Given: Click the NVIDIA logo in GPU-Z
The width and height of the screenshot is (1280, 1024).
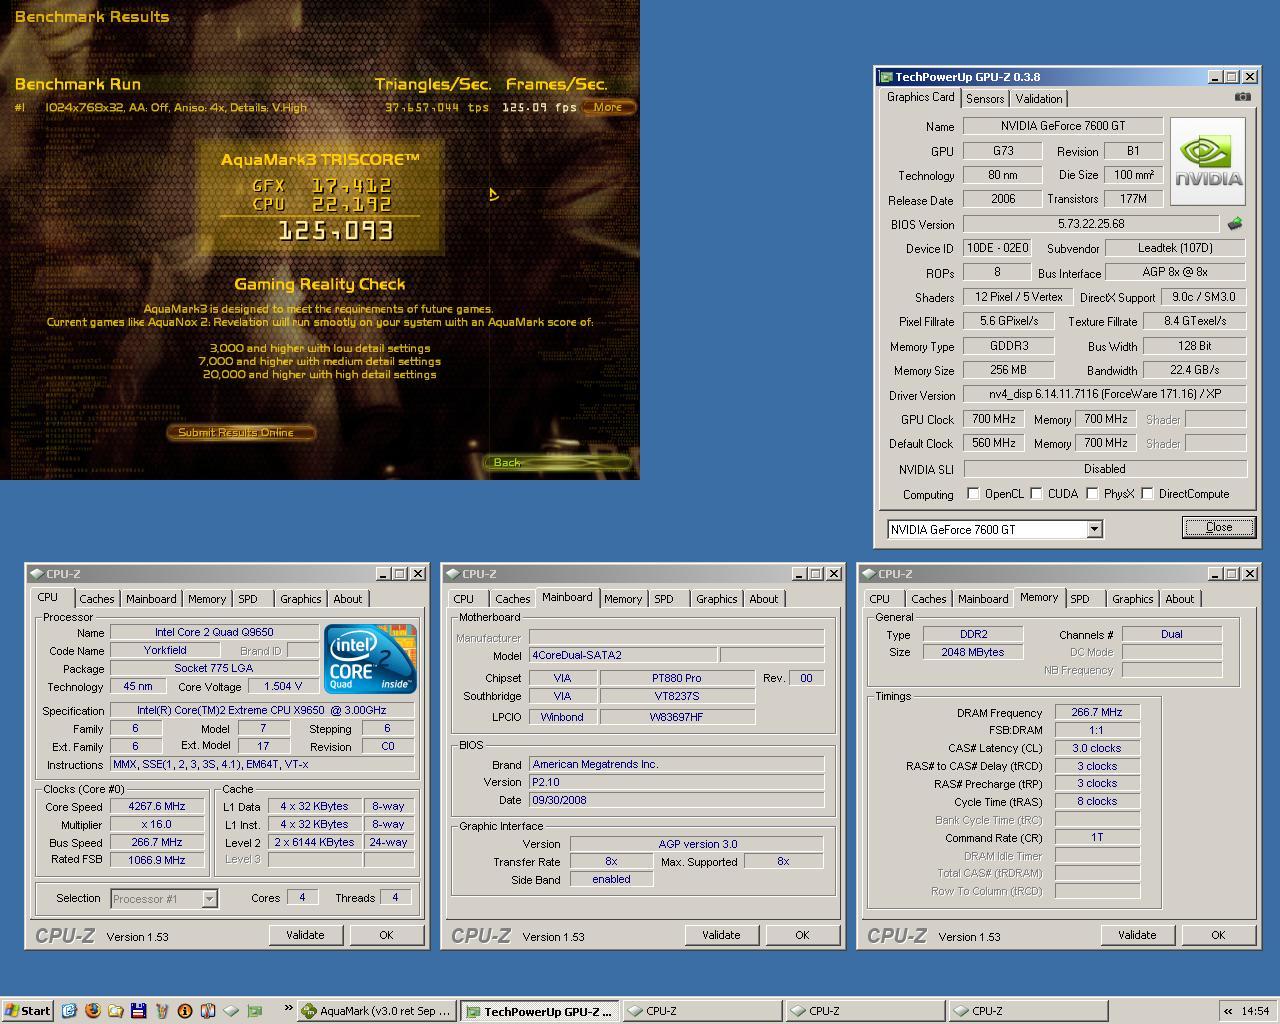Looking at the screenshot, I should coord(1208,162).
